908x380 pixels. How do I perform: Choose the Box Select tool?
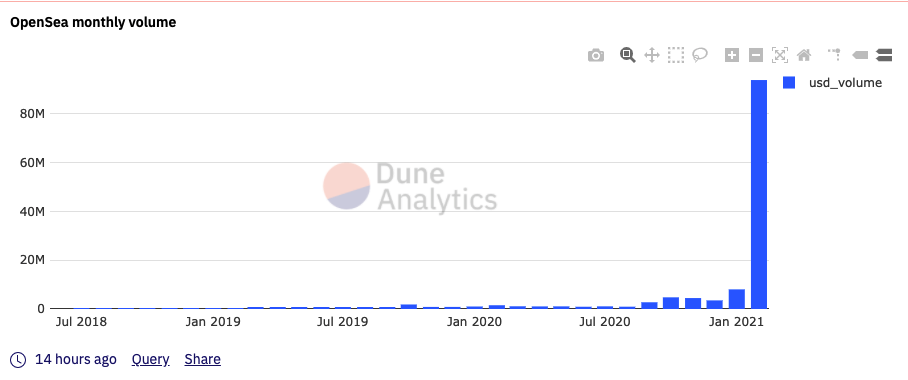point(676,56)
